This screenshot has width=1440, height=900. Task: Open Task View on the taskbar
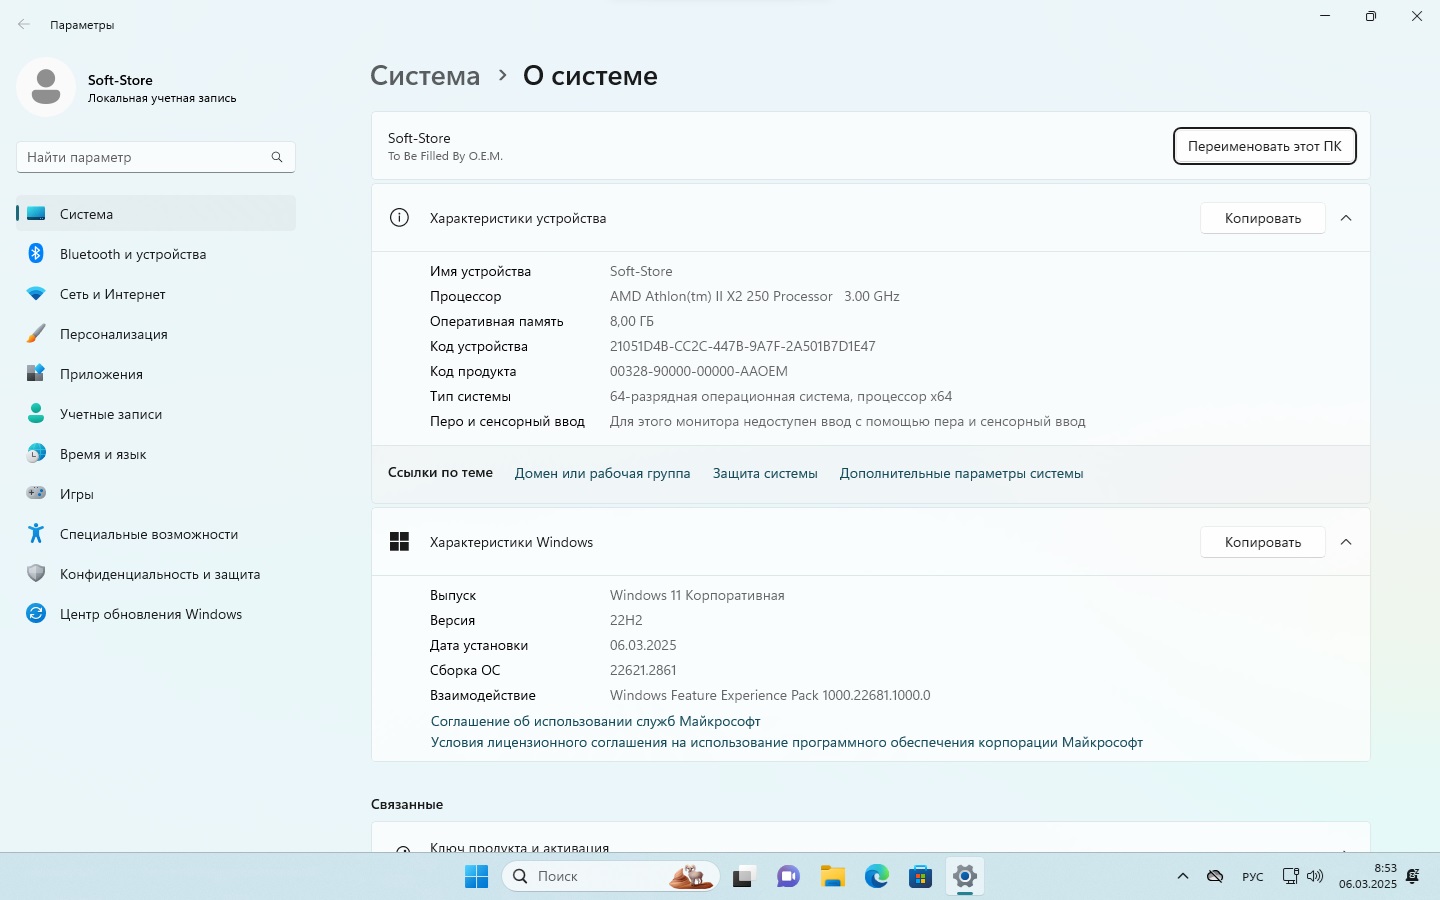point(743,877)
